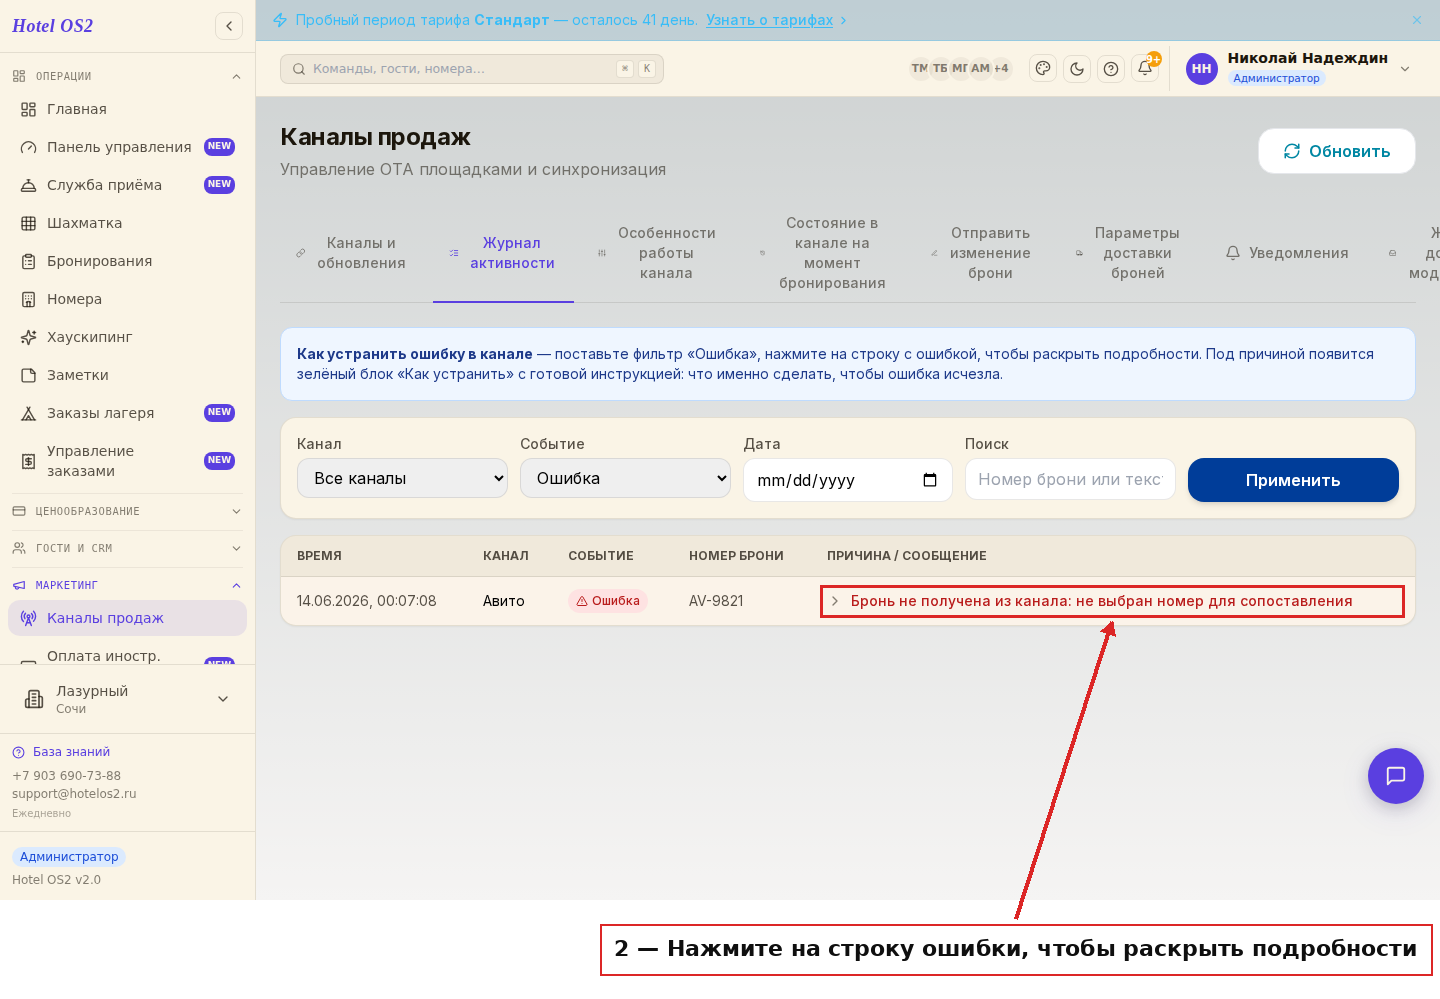The width and height of the screenshot is (1440, 999).
Task: Click the AM user avatar
Action: tap(980, 69)
